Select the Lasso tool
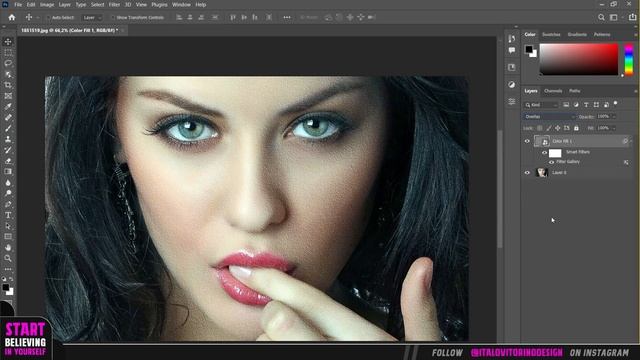 click(8, 63)
